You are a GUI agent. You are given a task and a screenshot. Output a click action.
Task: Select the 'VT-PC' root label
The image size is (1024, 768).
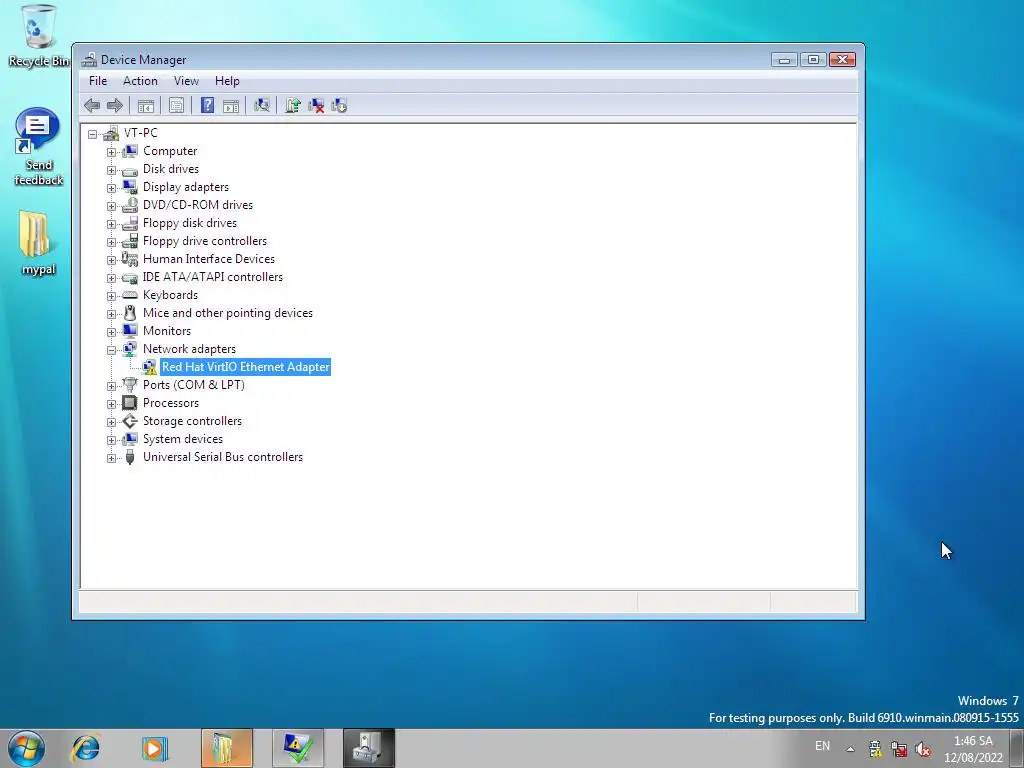(140, 133)
